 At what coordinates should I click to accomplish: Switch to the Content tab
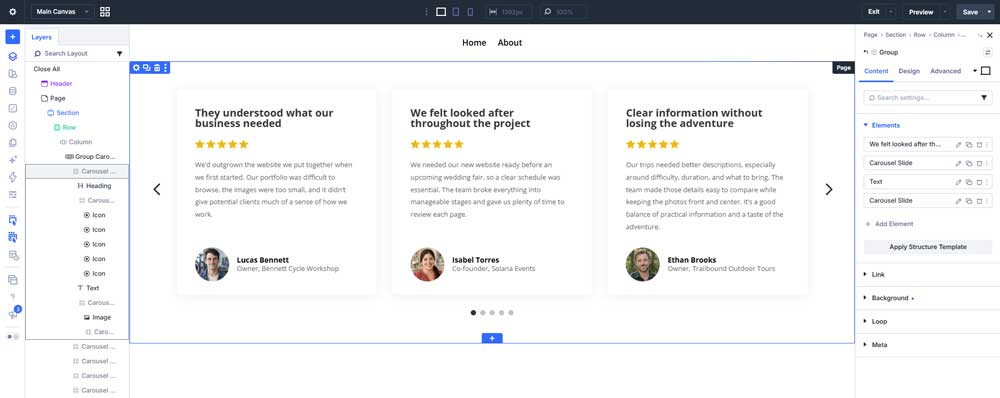click(876, 71)
